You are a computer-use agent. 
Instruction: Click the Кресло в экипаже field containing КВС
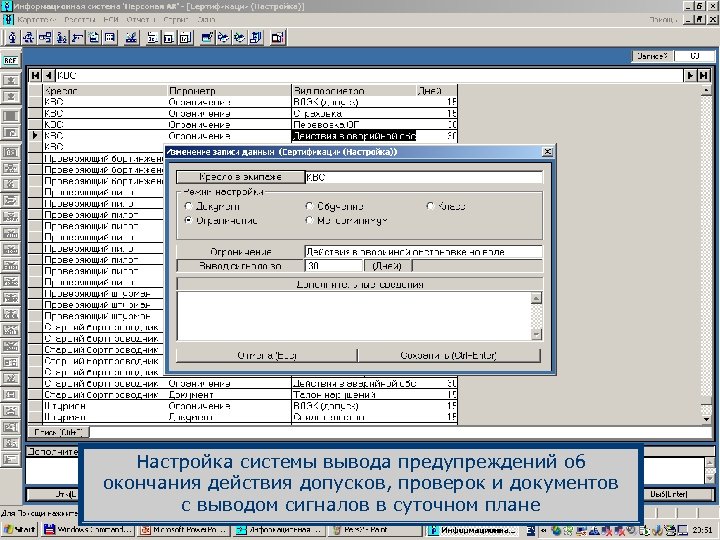coord(423,177)
